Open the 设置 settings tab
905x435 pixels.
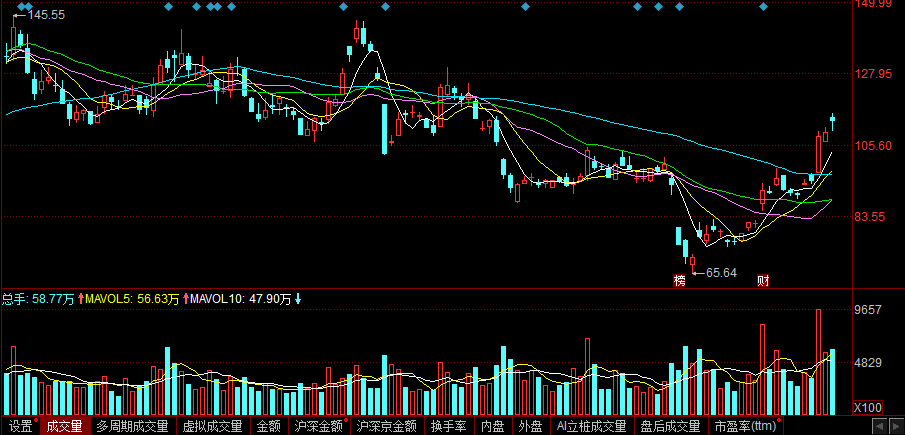click(21, 426)
